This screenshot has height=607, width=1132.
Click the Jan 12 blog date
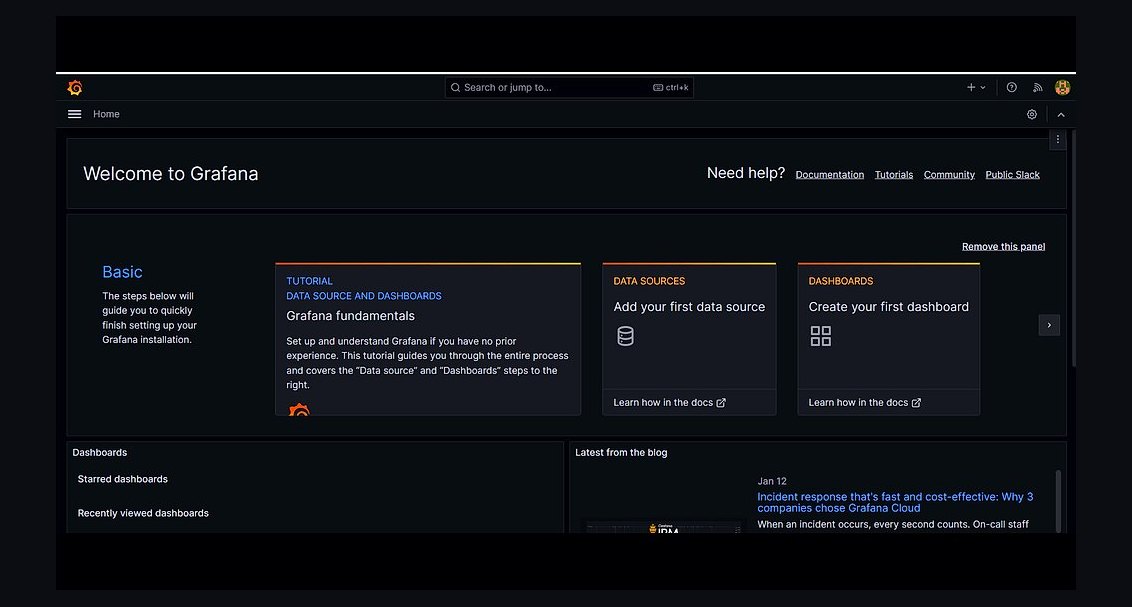coord(772,481)
